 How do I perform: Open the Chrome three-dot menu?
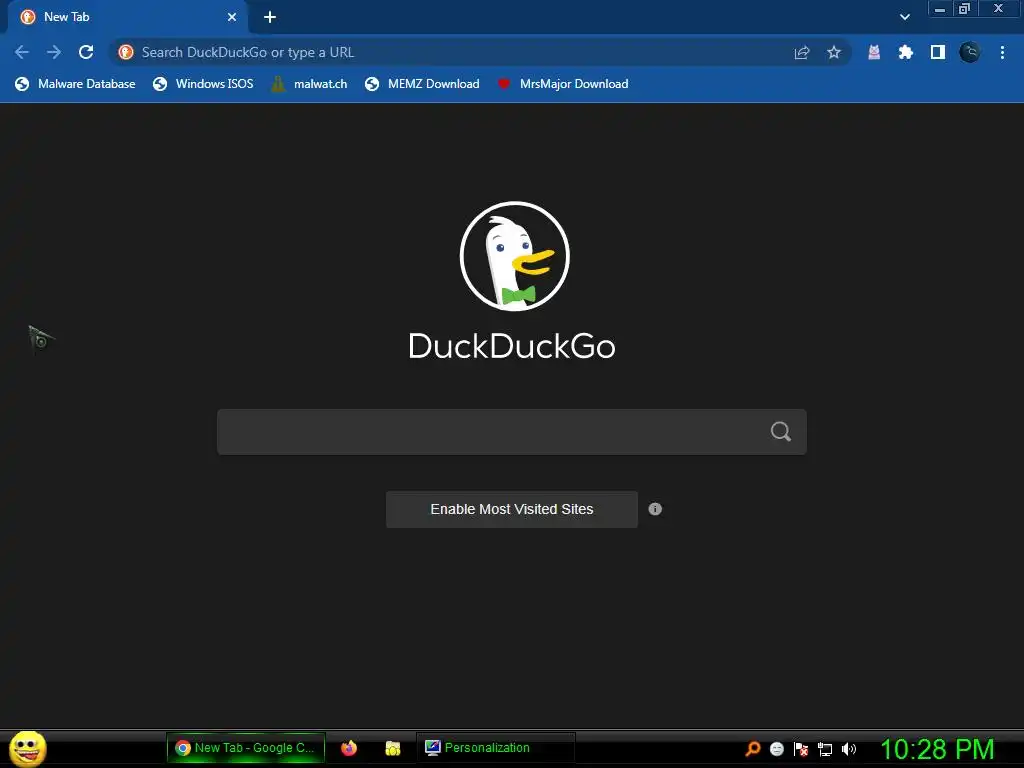pyautogui.click(x=1002, y=52)
